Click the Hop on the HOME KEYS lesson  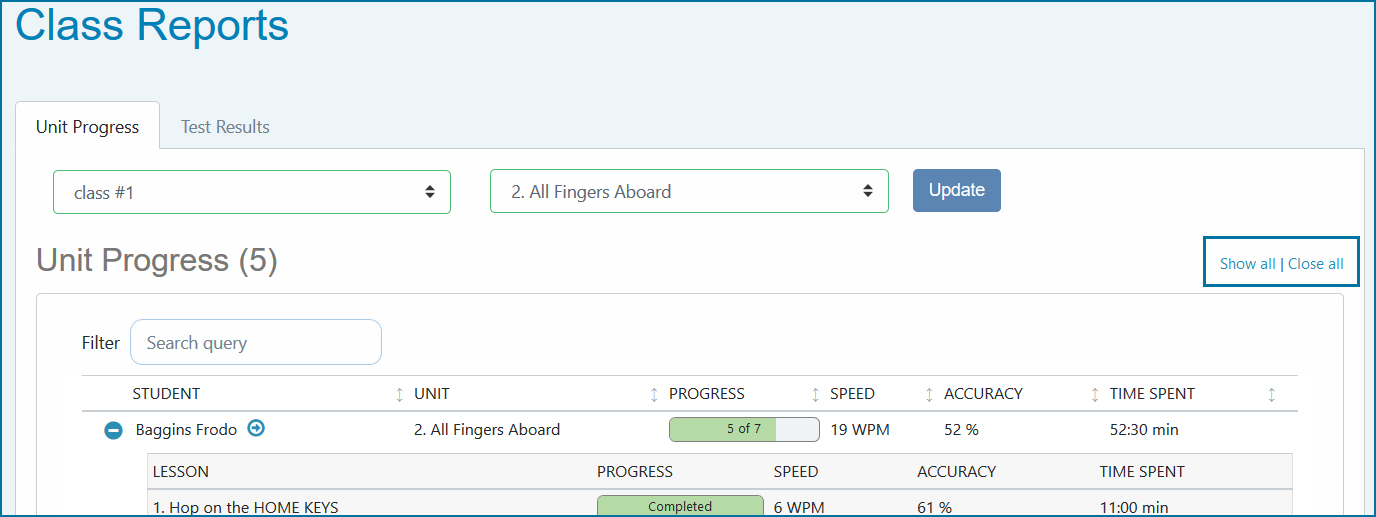coord(246,507)
